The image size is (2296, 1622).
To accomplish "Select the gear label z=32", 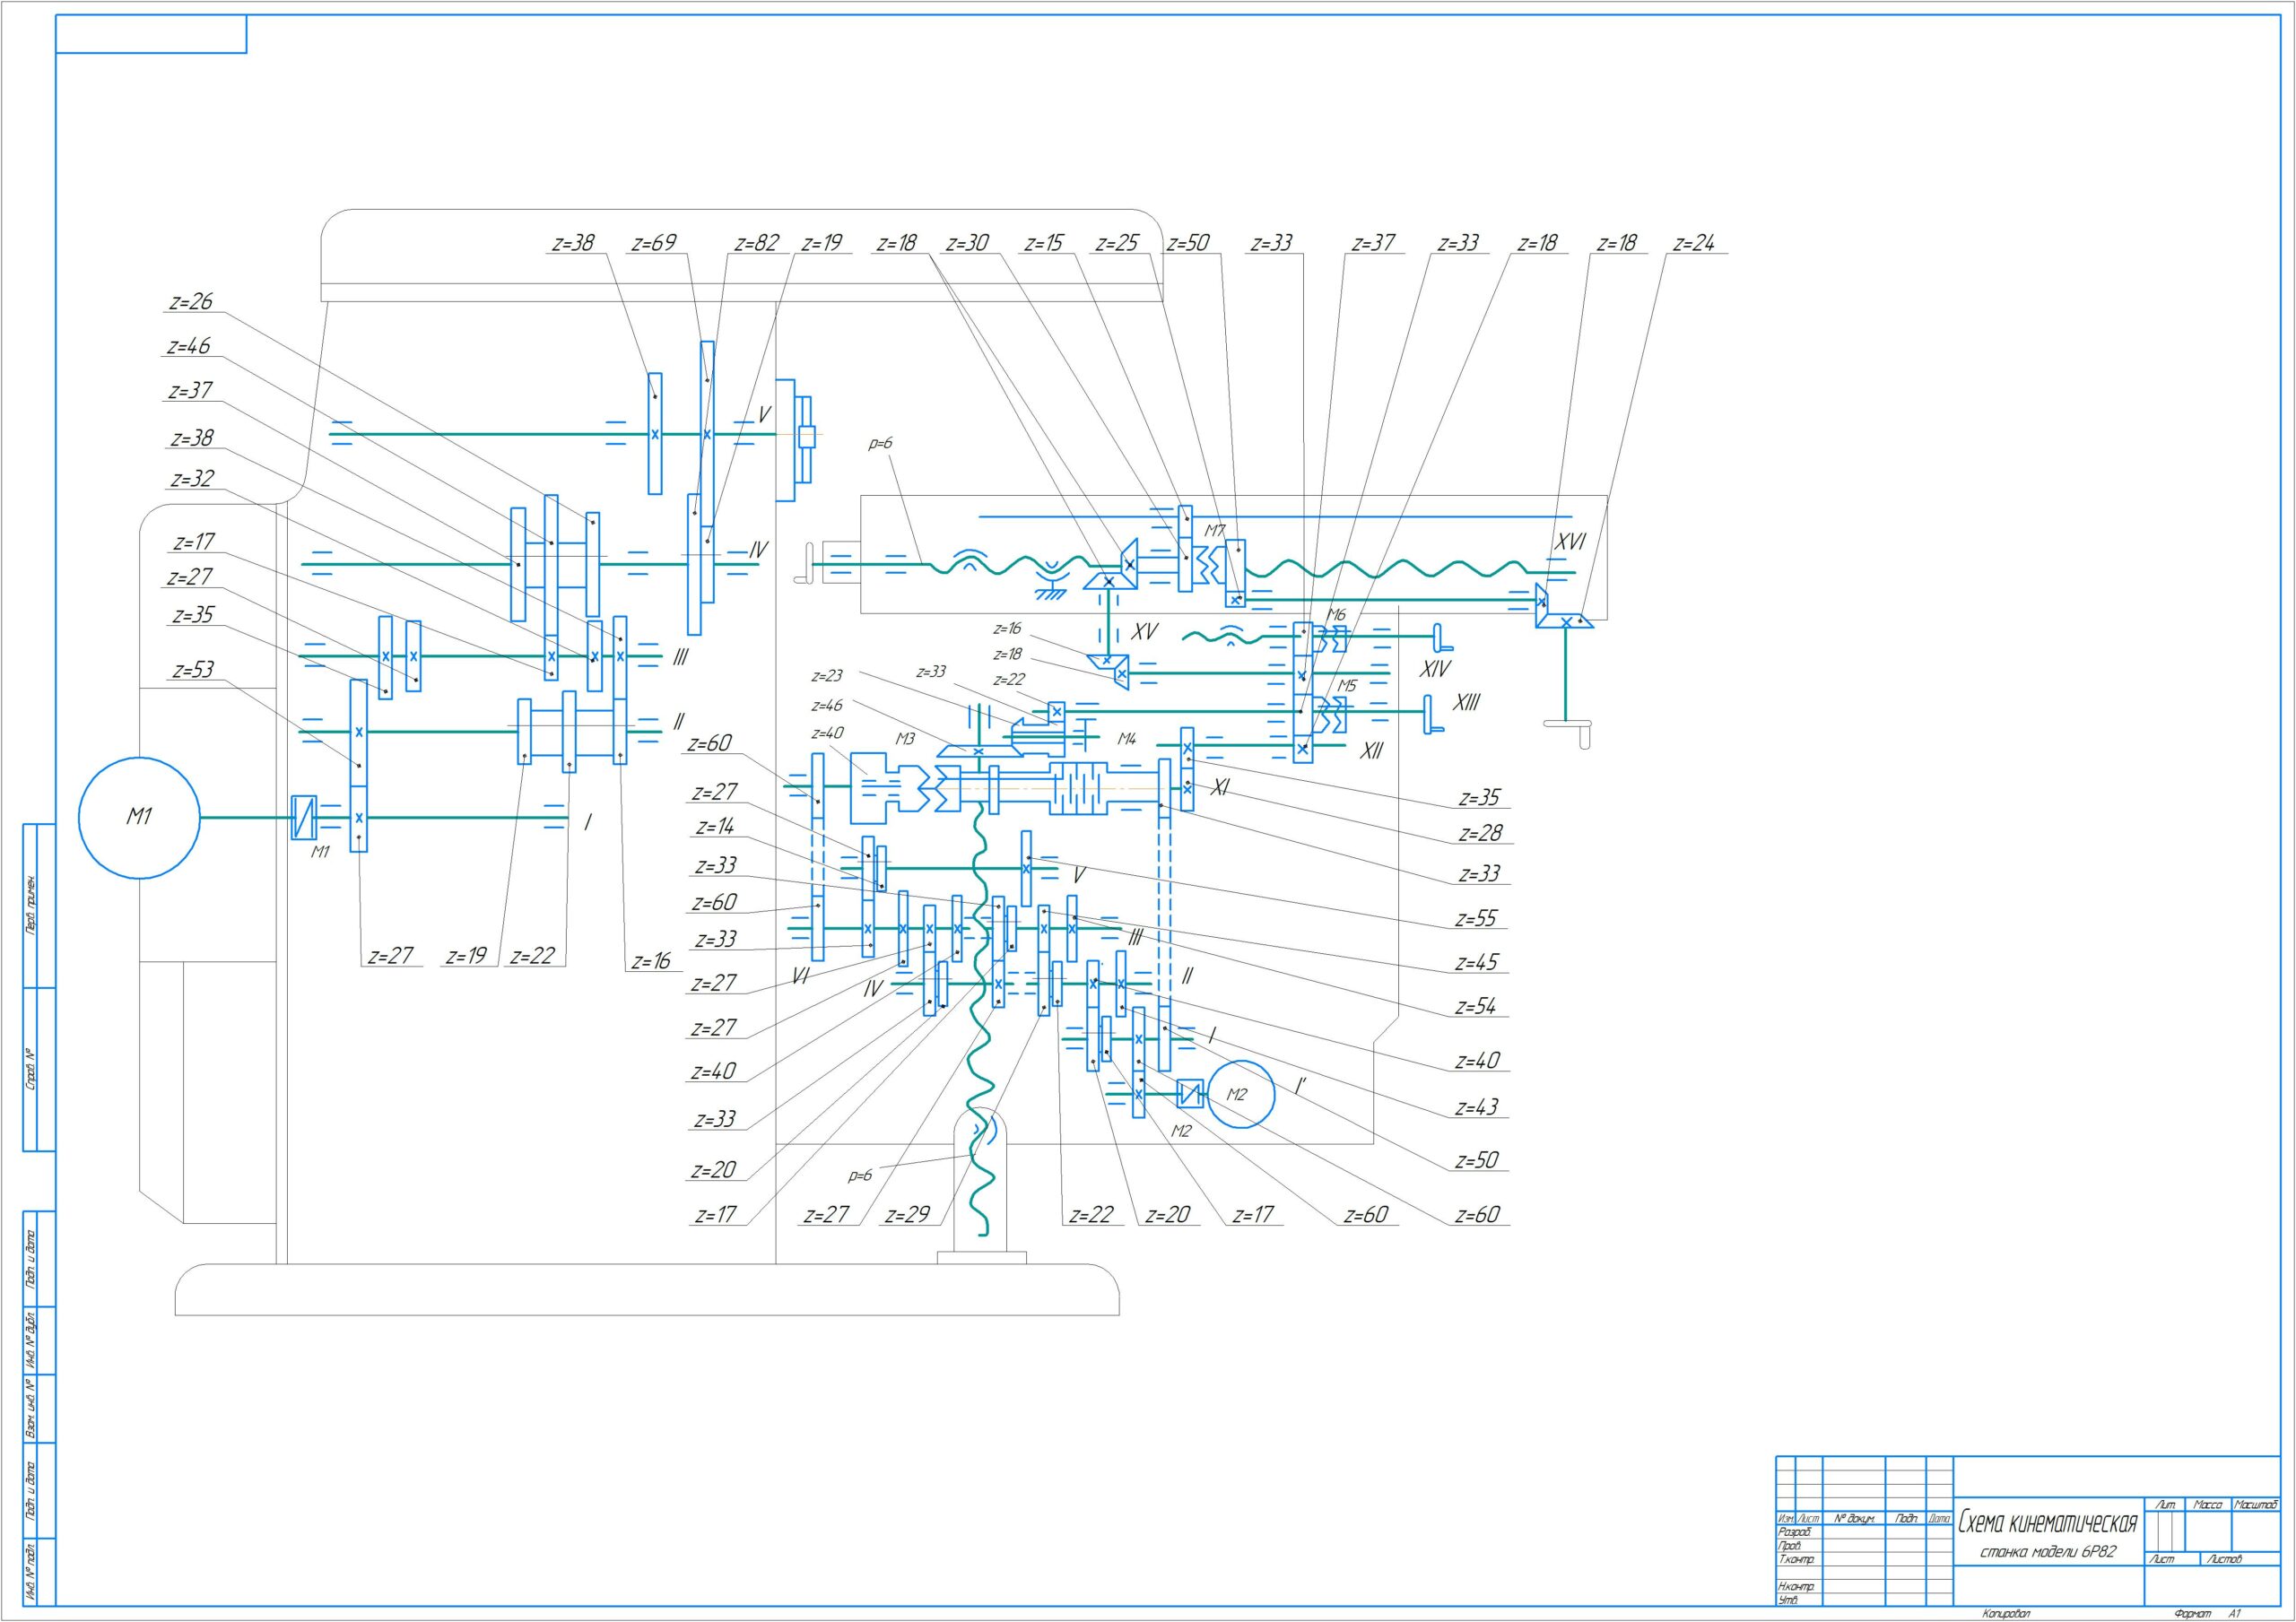I will pos(193,479).
